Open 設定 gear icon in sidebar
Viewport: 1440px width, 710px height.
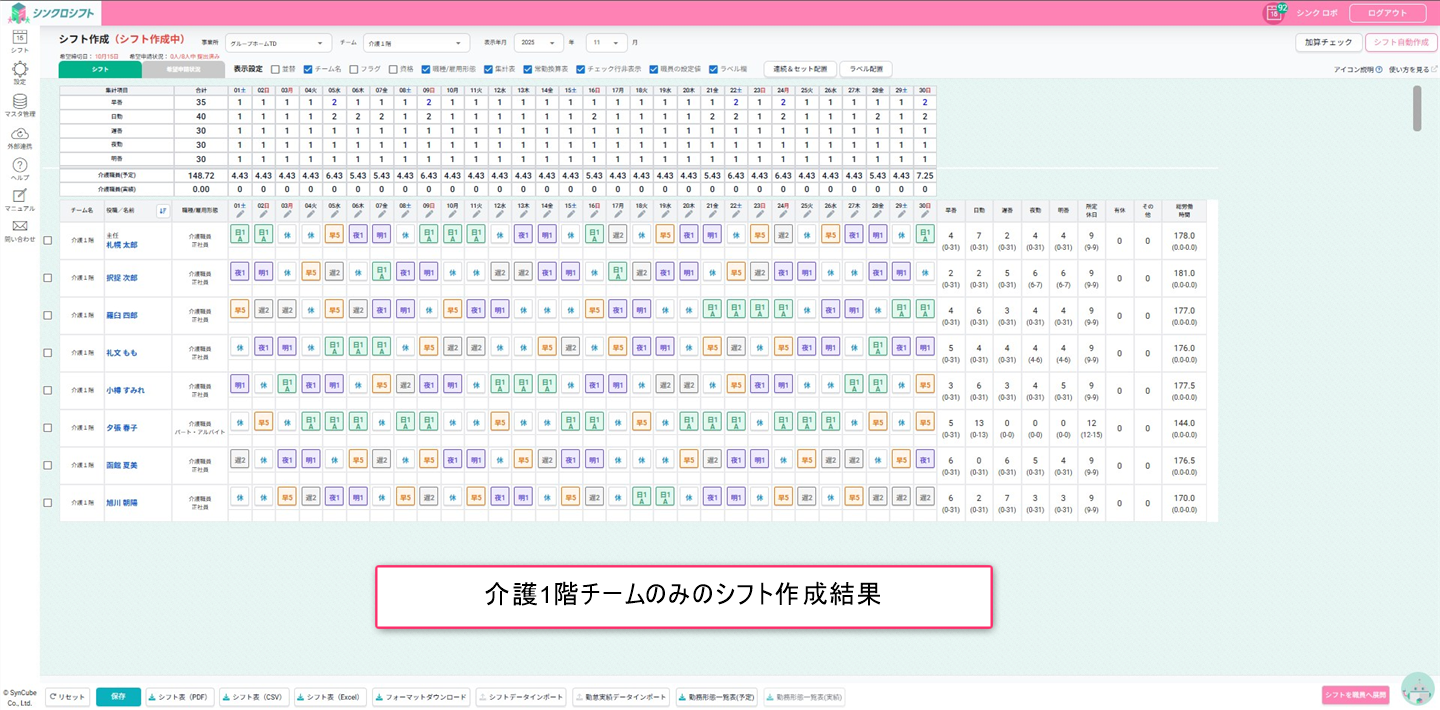point(19,69)
